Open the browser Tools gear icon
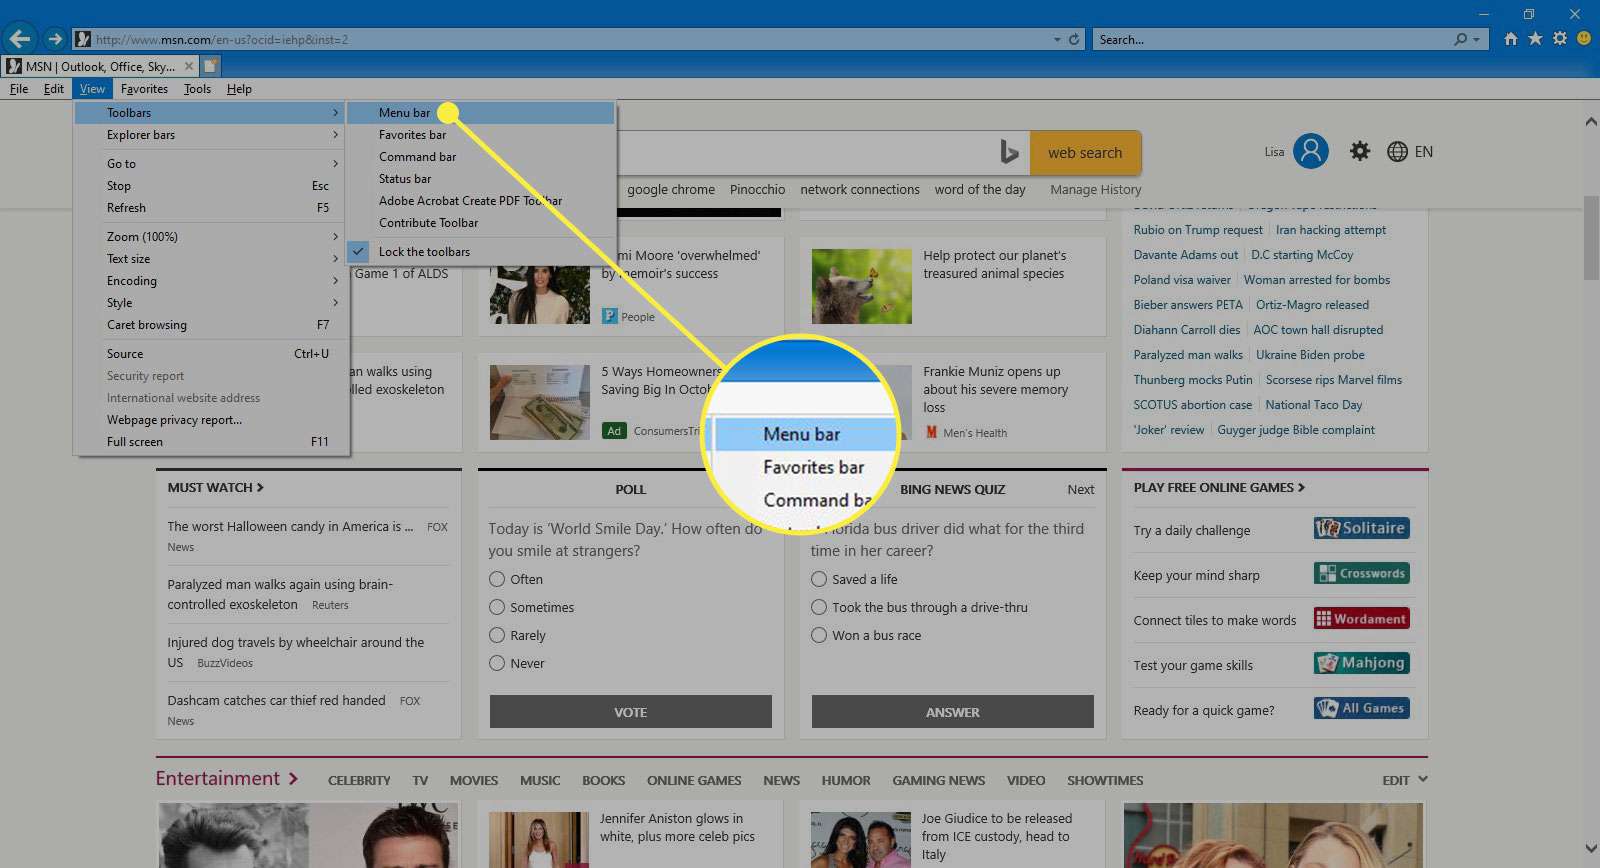 click(1560, 39)
